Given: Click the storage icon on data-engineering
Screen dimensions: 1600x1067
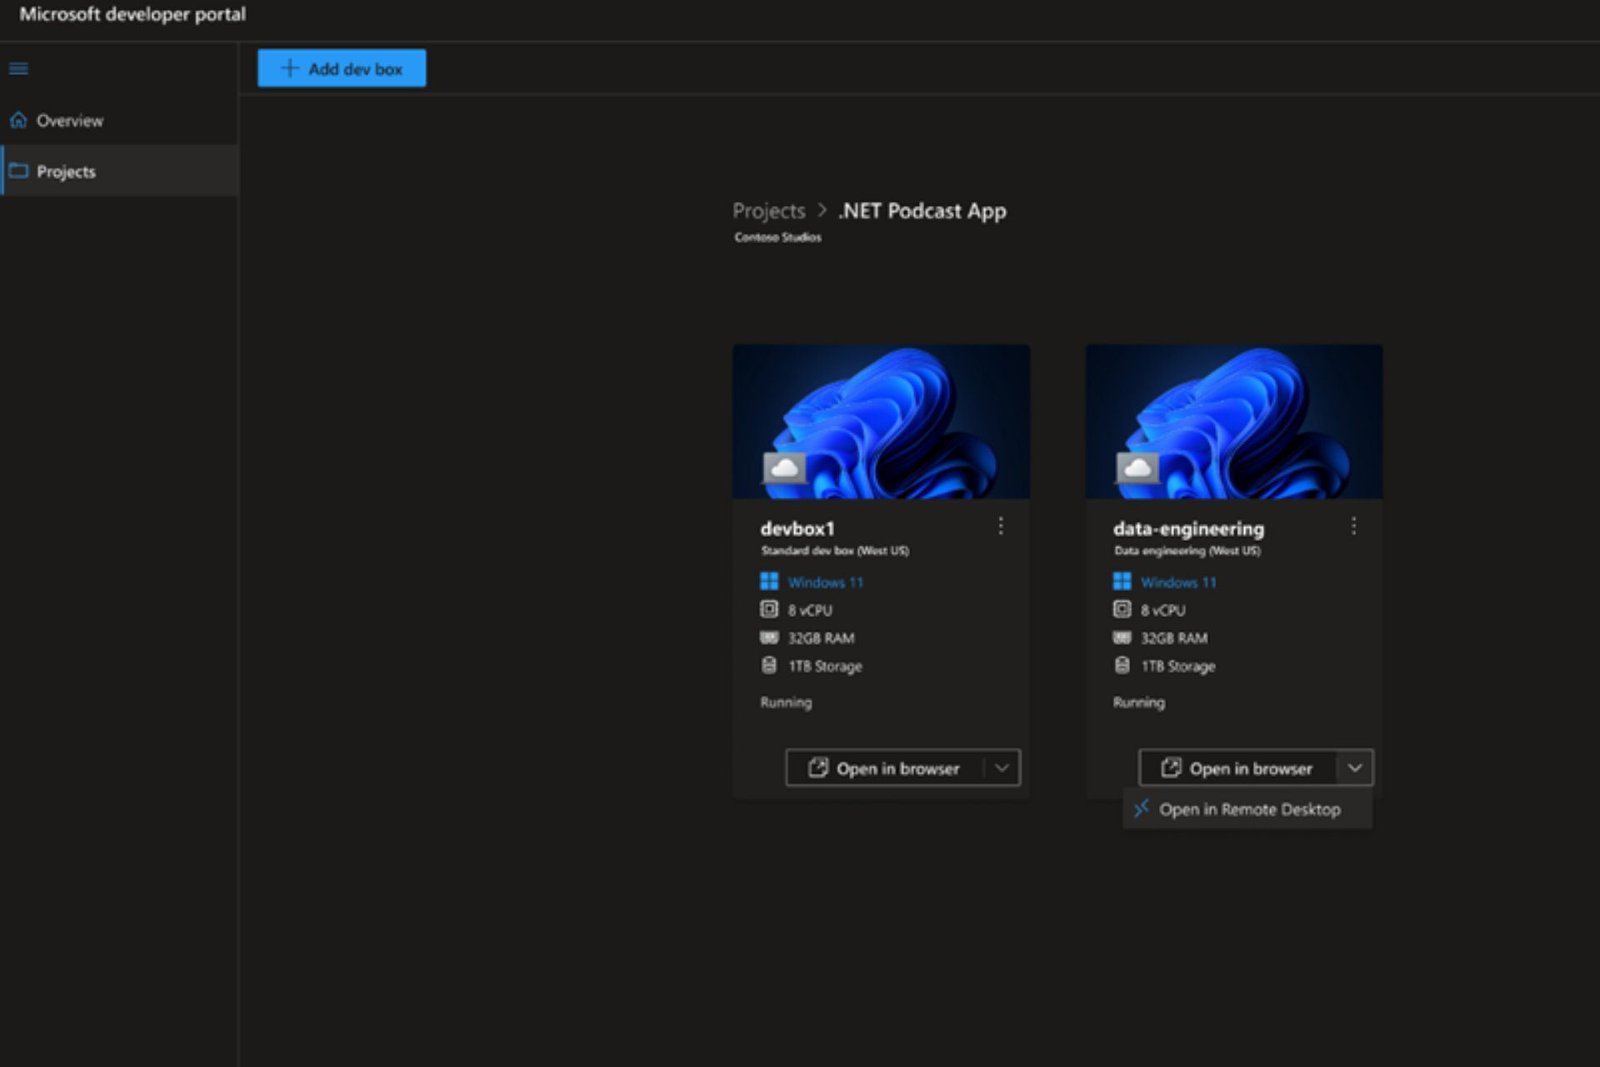Looking at the screenshot, I should (x=1122, y=665).
